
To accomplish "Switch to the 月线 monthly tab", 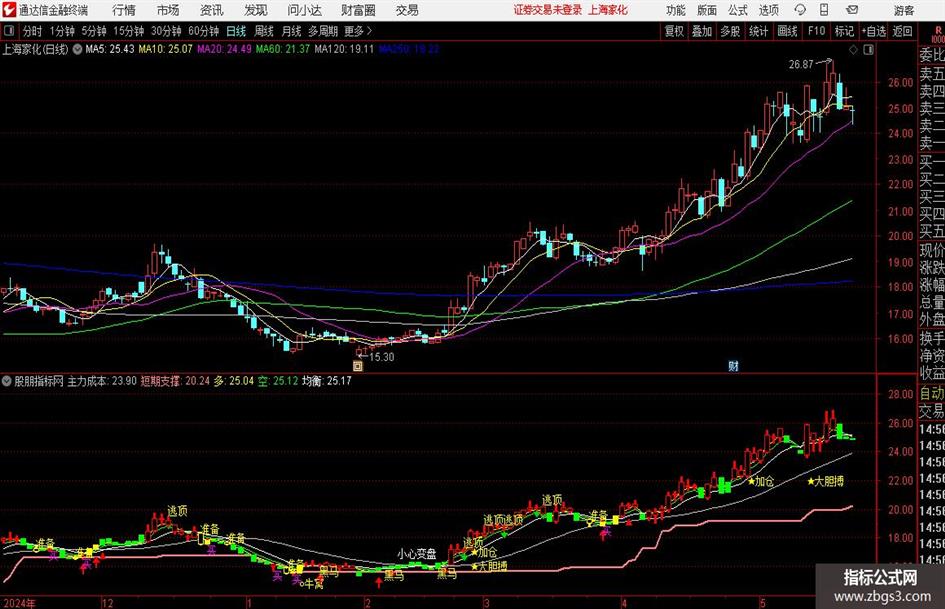I will (292, 31).
